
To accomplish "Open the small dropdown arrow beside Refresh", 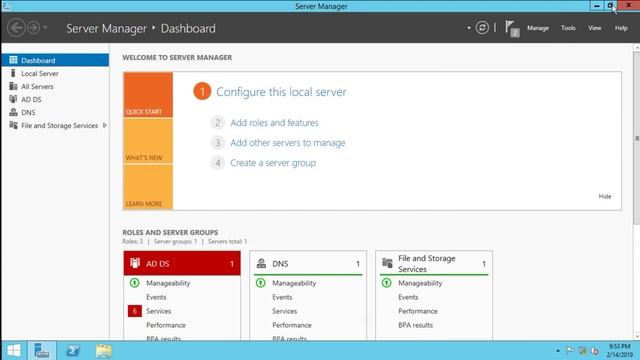I will 469,28.
